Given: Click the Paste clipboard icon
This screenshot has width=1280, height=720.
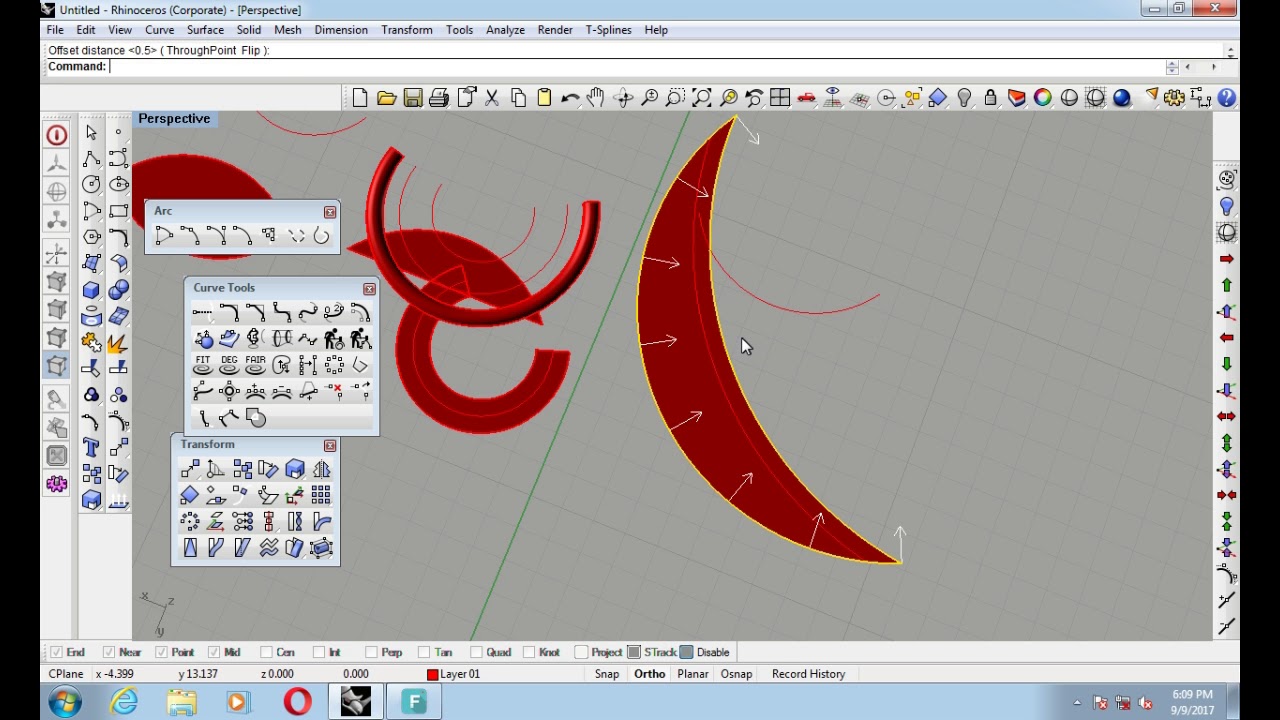Looking at the screenshot, I should (544, 98).
